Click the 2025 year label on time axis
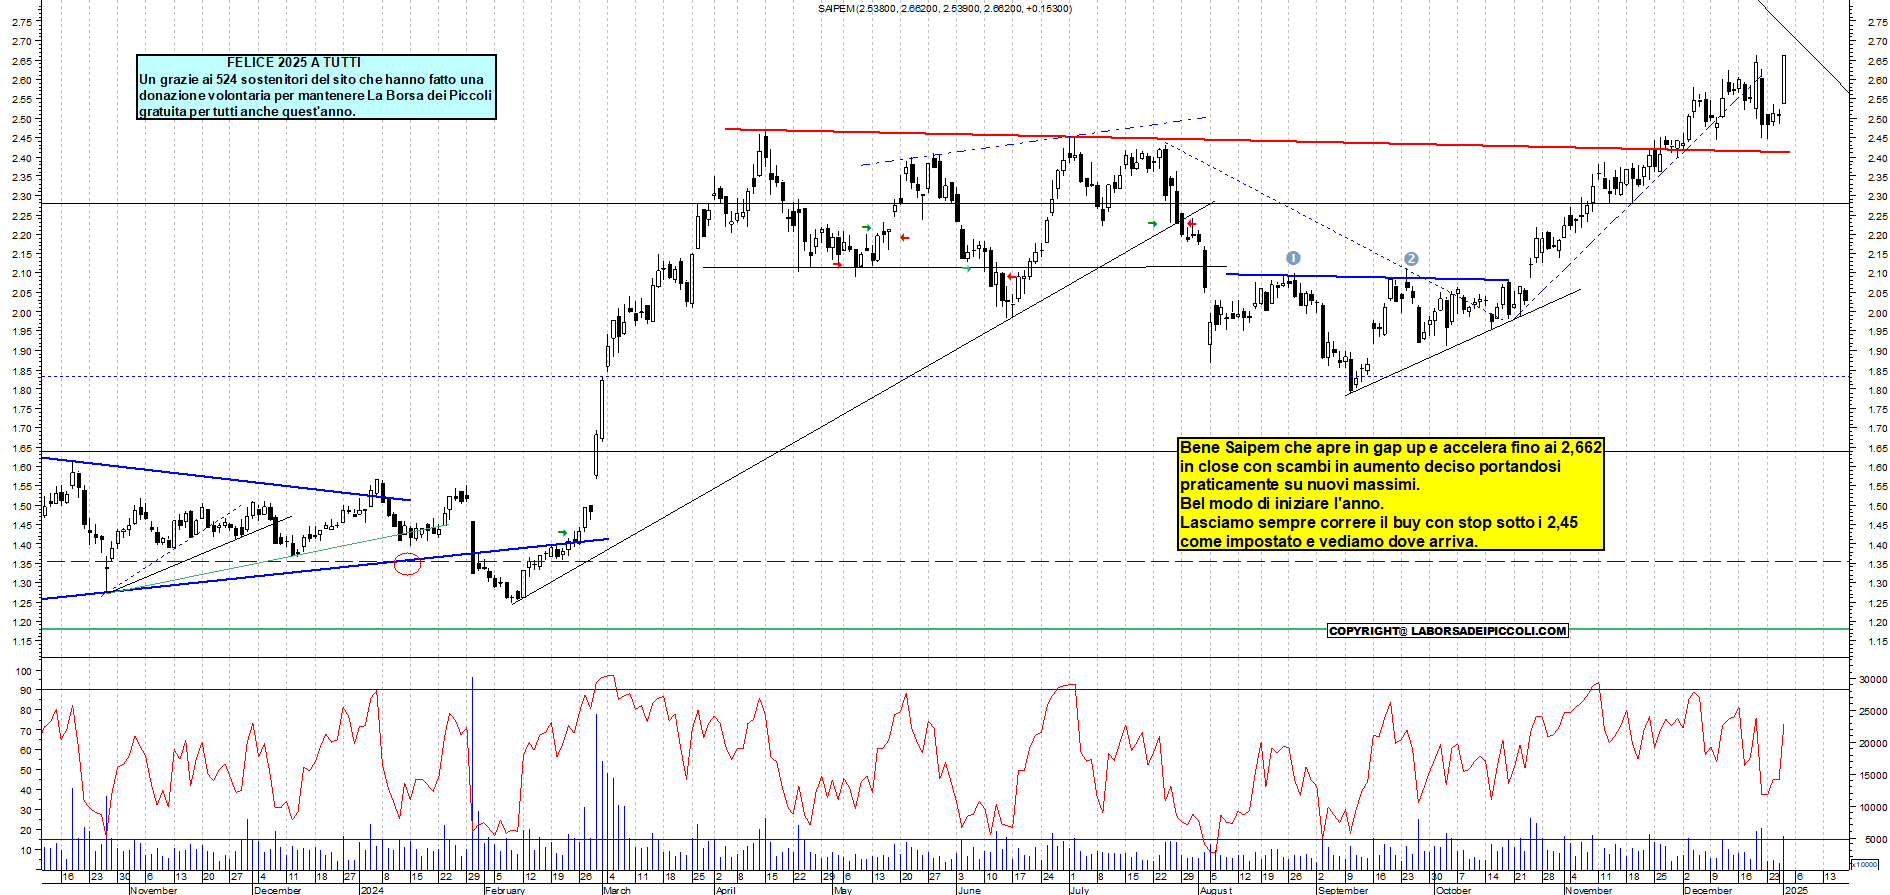This screenshot has height=895, width=1890. pyautogui.click(x=1796, y=890)
